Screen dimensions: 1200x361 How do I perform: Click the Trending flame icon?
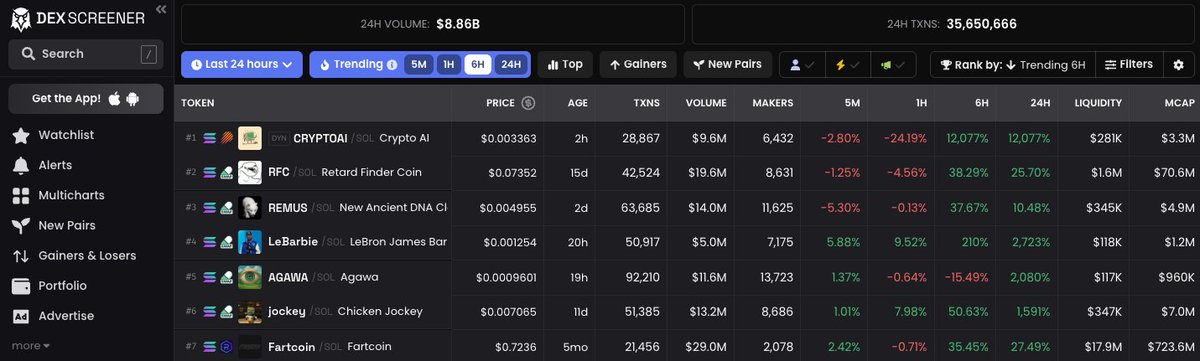(324, 64)
